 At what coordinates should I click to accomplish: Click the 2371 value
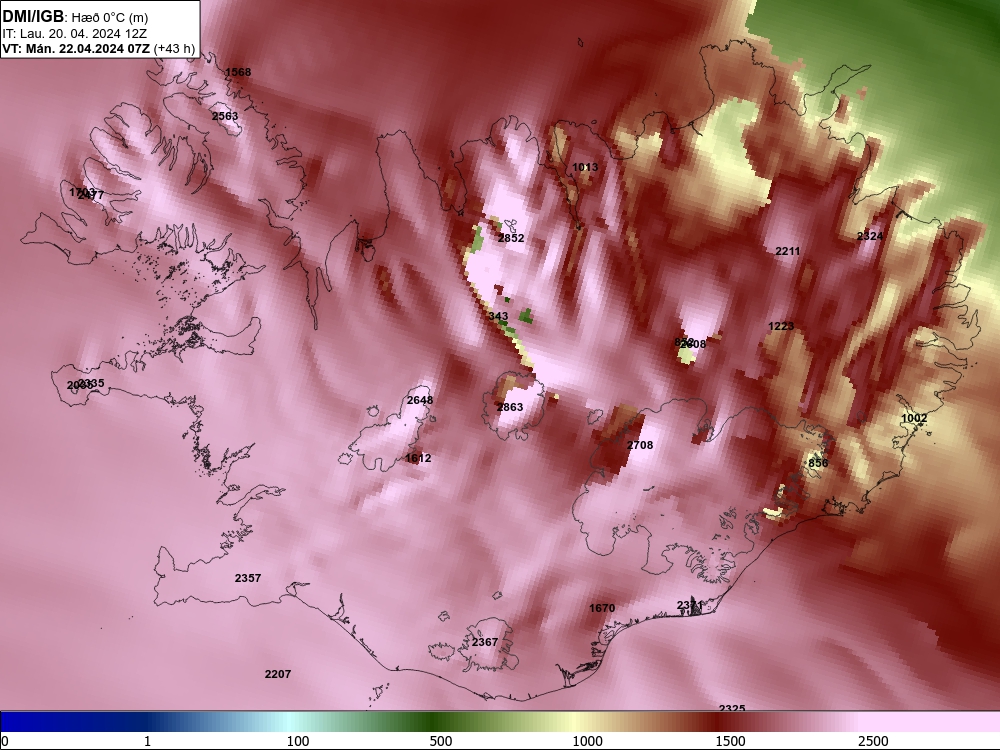coord(689,605)
